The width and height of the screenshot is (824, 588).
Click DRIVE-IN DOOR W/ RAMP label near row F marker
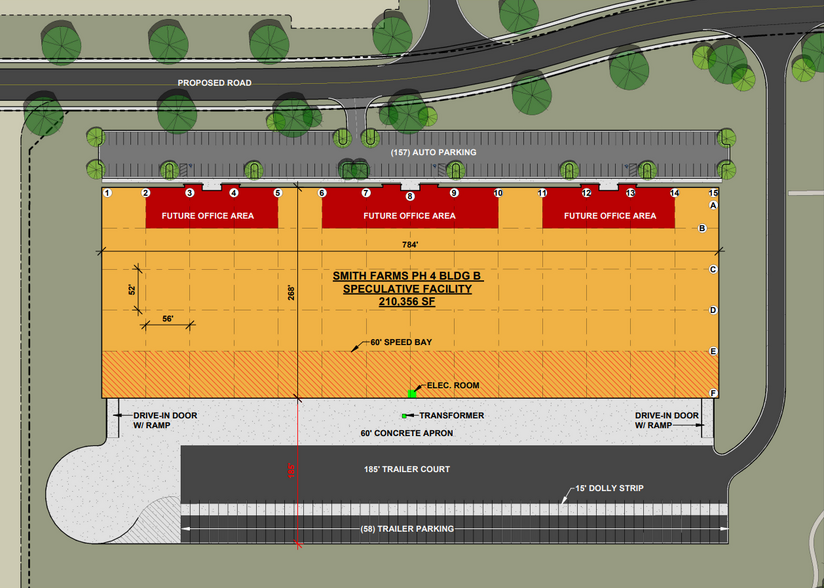point(666,420)
